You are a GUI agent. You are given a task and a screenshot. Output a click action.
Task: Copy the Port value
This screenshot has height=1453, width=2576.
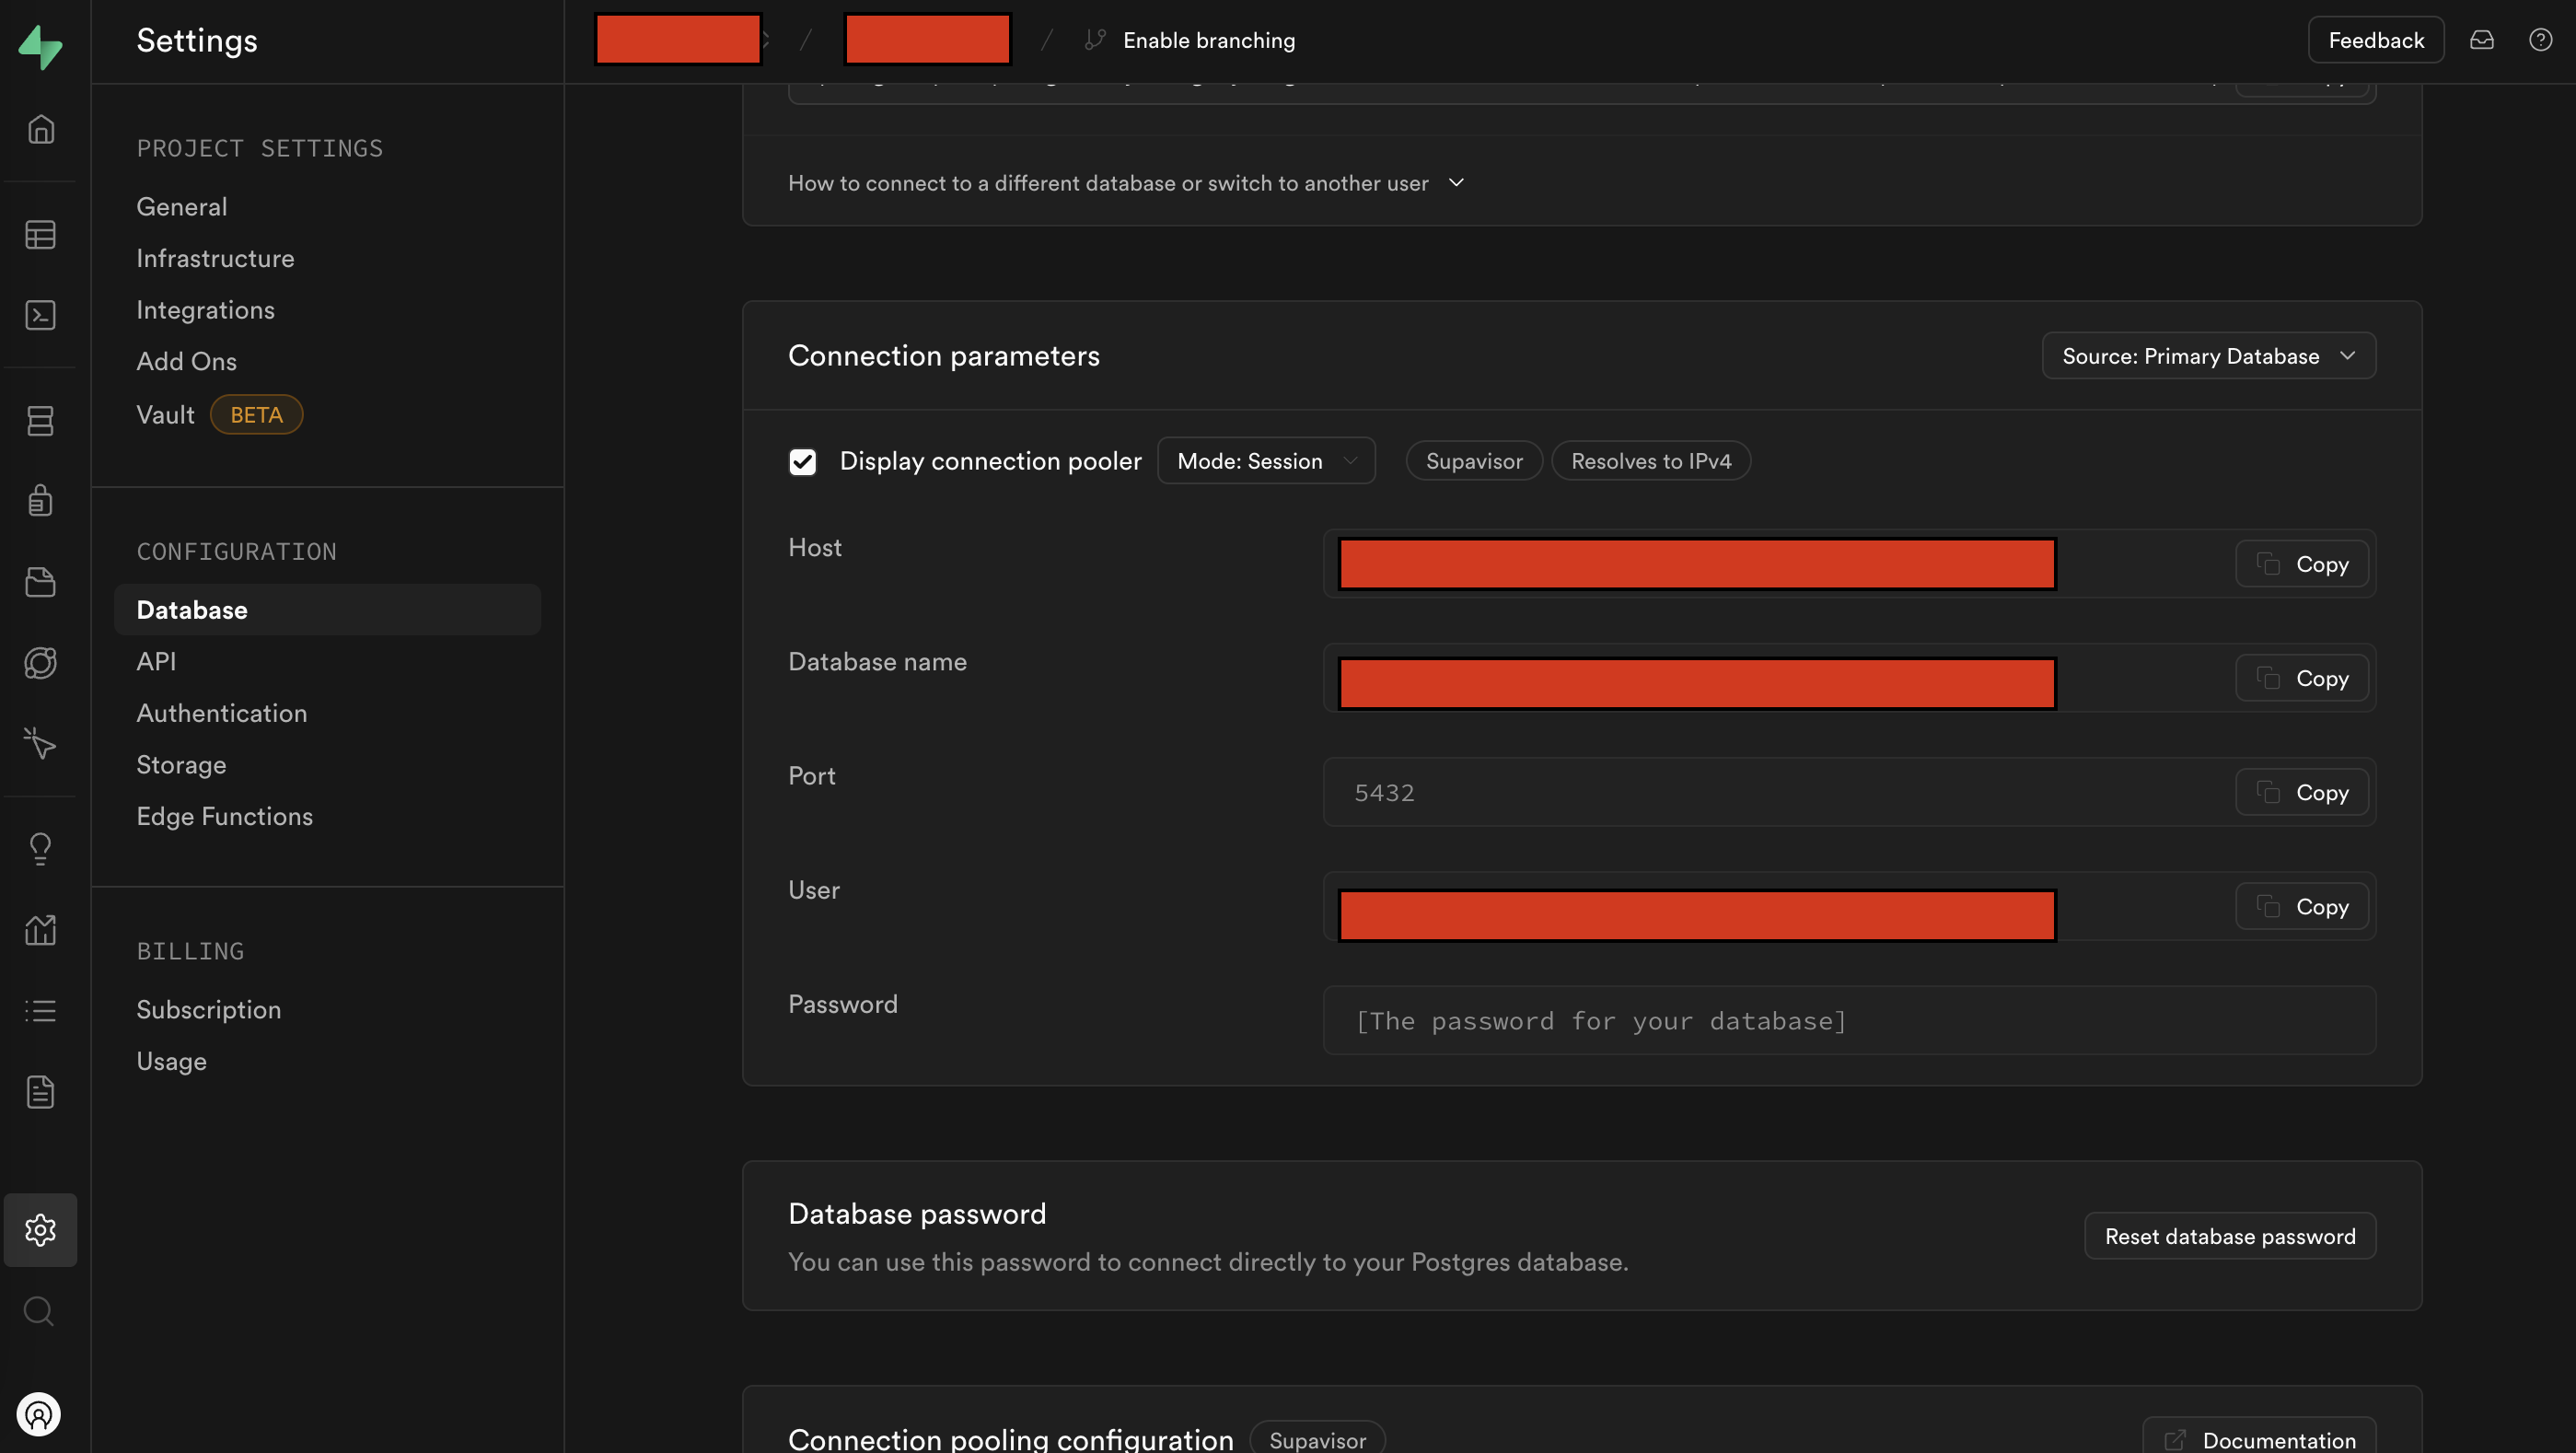pos(2301,792)
